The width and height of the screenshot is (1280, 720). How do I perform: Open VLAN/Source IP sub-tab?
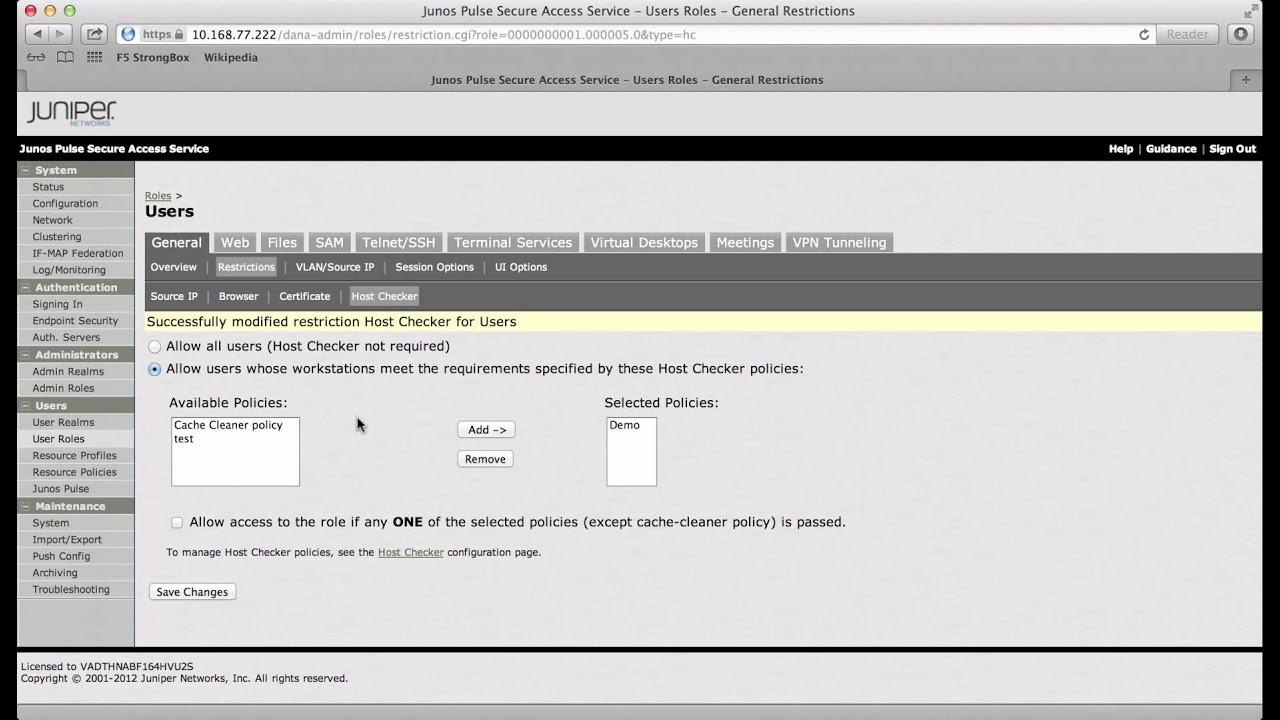[x=335, y=267]
